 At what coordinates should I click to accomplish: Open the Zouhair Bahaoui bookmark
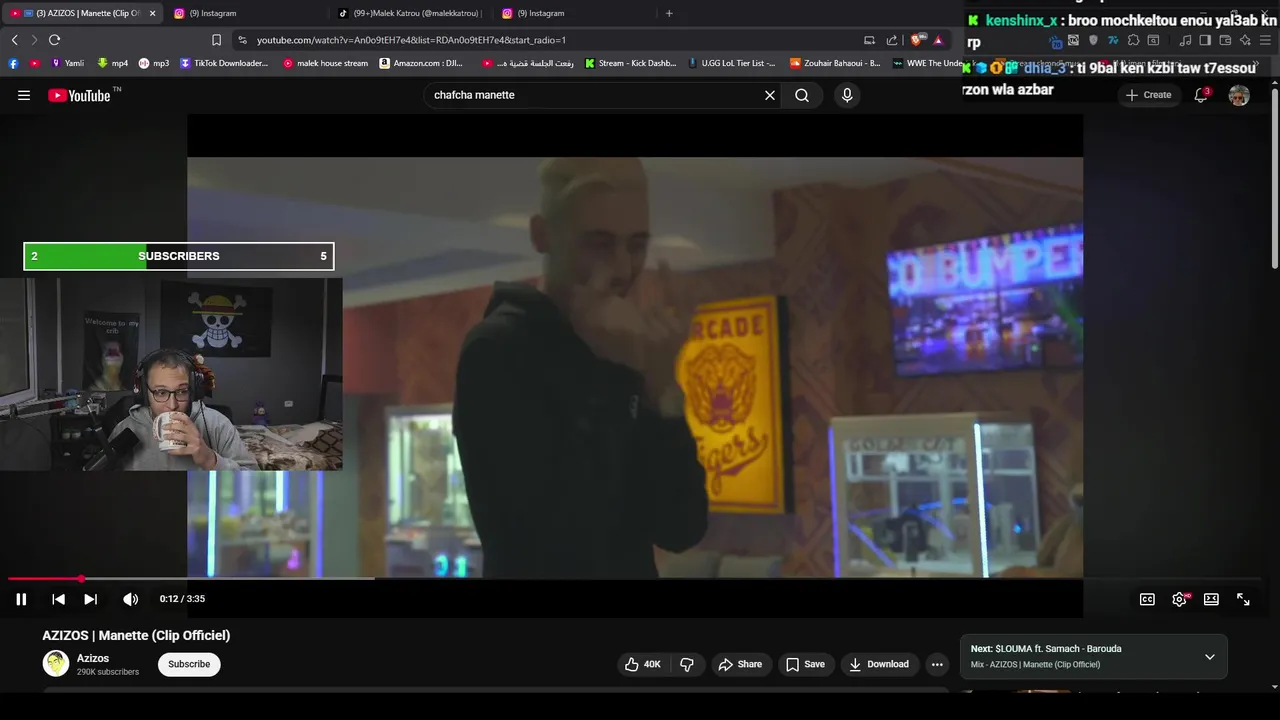pyautogui.click(x=835, y=63)
